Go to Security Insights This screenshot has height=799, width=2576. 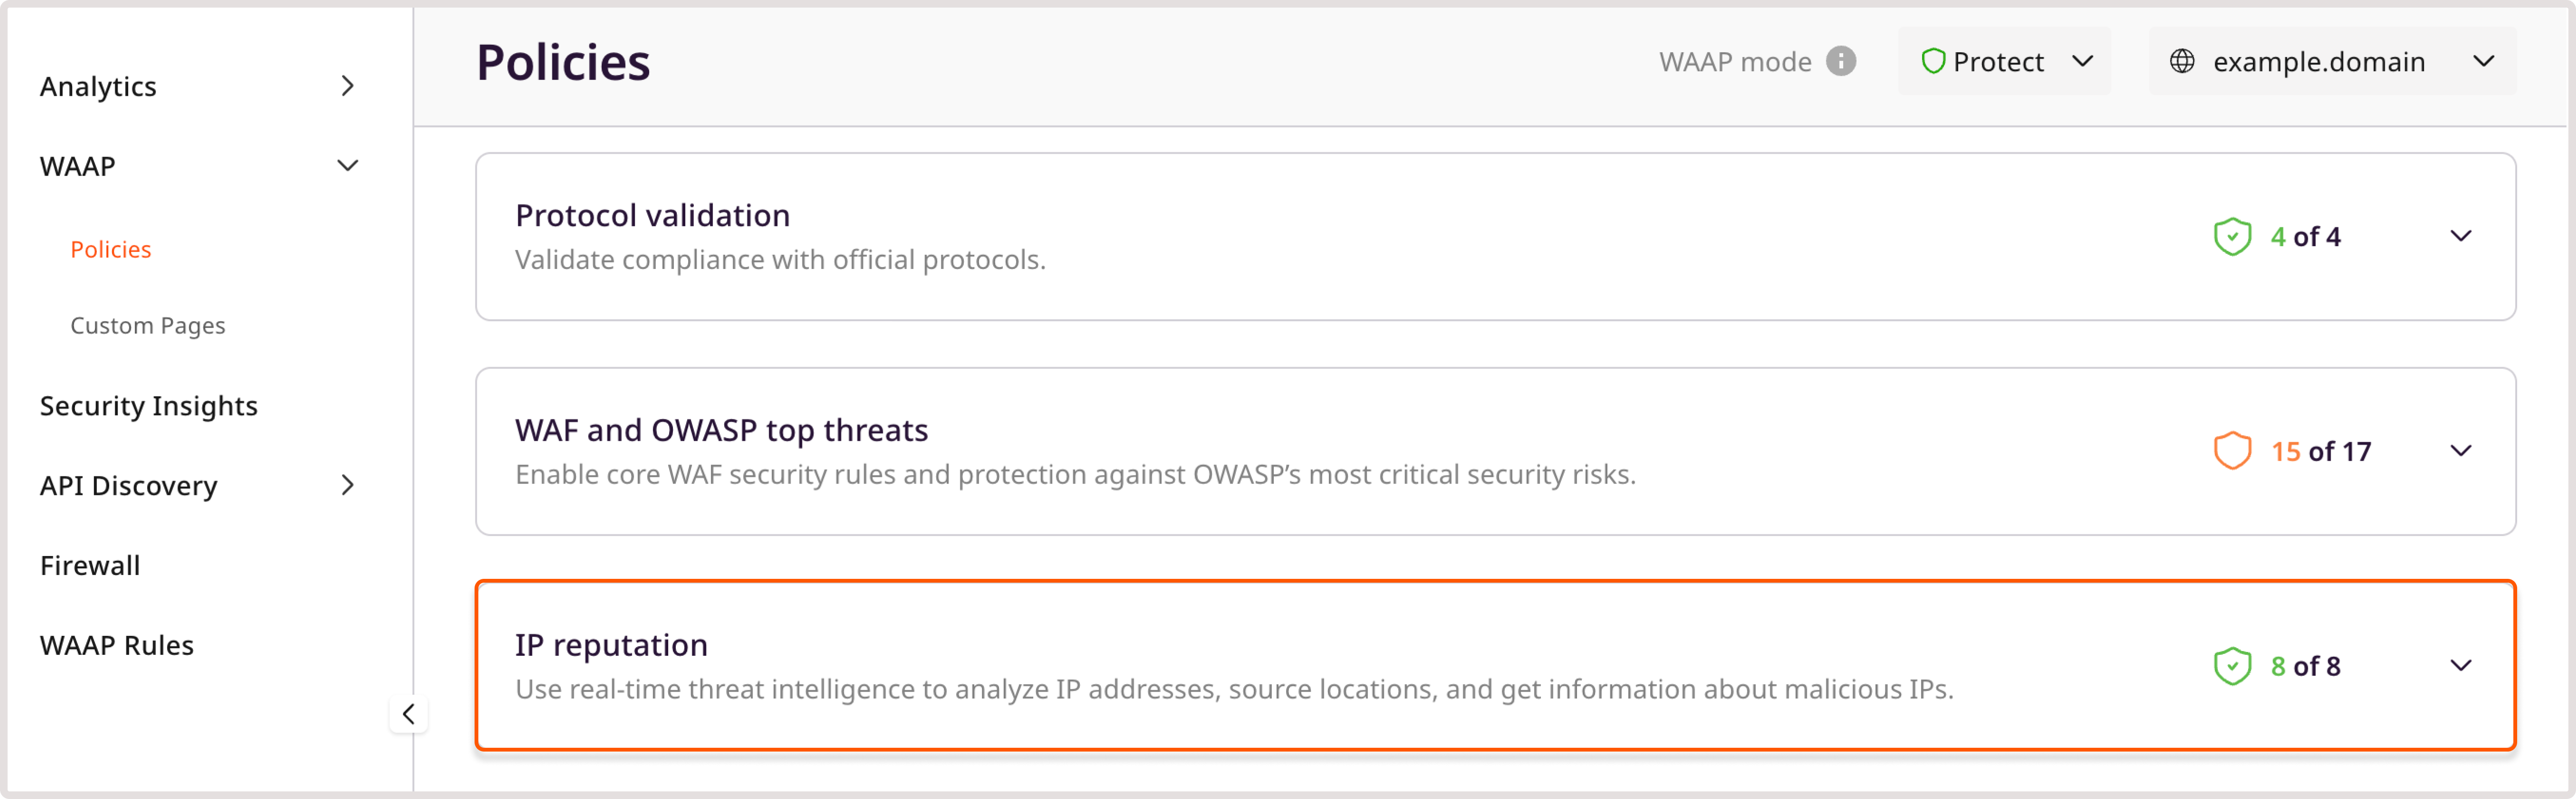[x=149, y=406]
